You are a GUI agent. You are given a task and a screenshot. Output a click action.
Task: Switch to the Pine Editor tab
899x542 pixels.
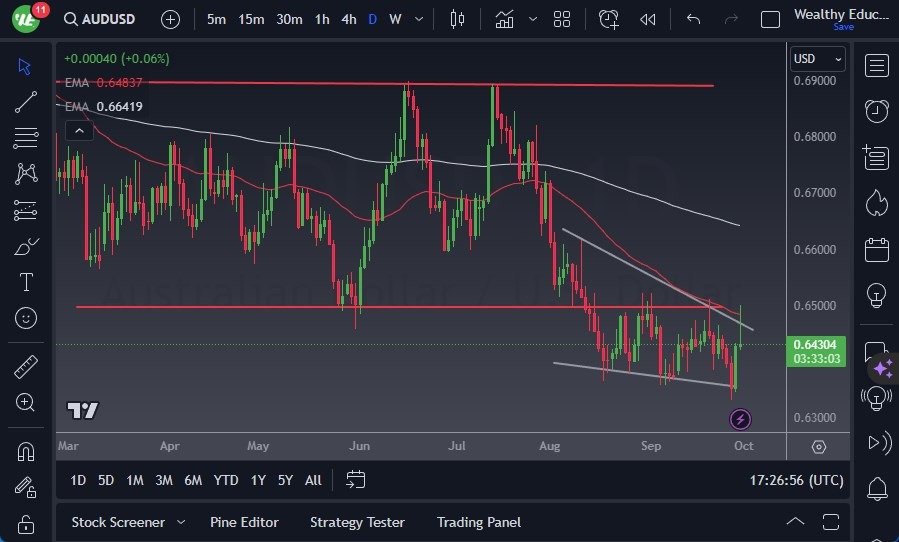click(x=244, y=522)
